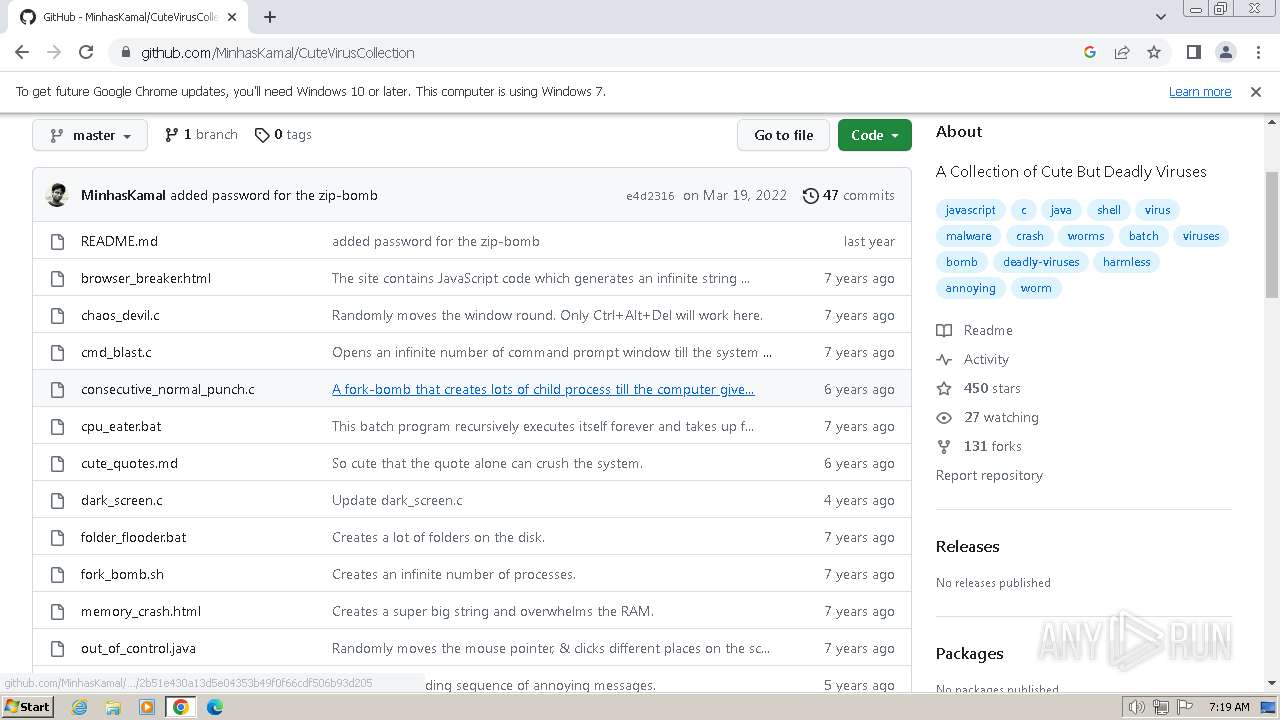This screenshot has width=1280, height=720.
Task: Click the branch icon beside 1 branch
Action: tap(172, 134)
